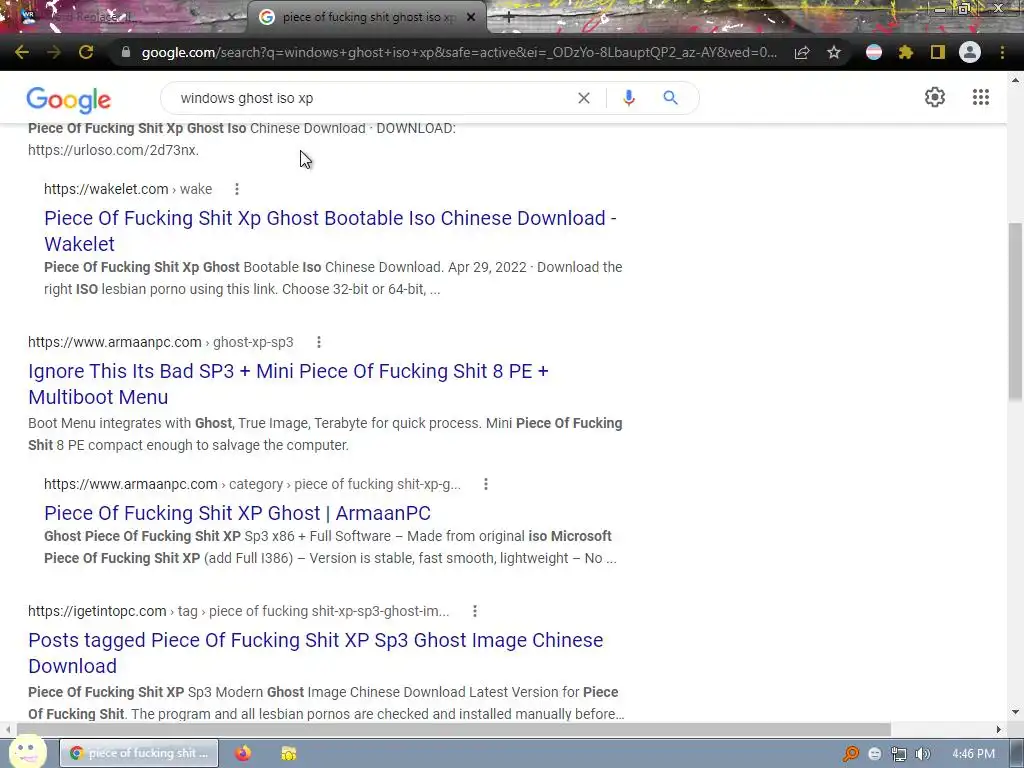Click the horizontal scroll left arrow
Image resolution: width=1024 pixels, height=768 pixels.
7,729
